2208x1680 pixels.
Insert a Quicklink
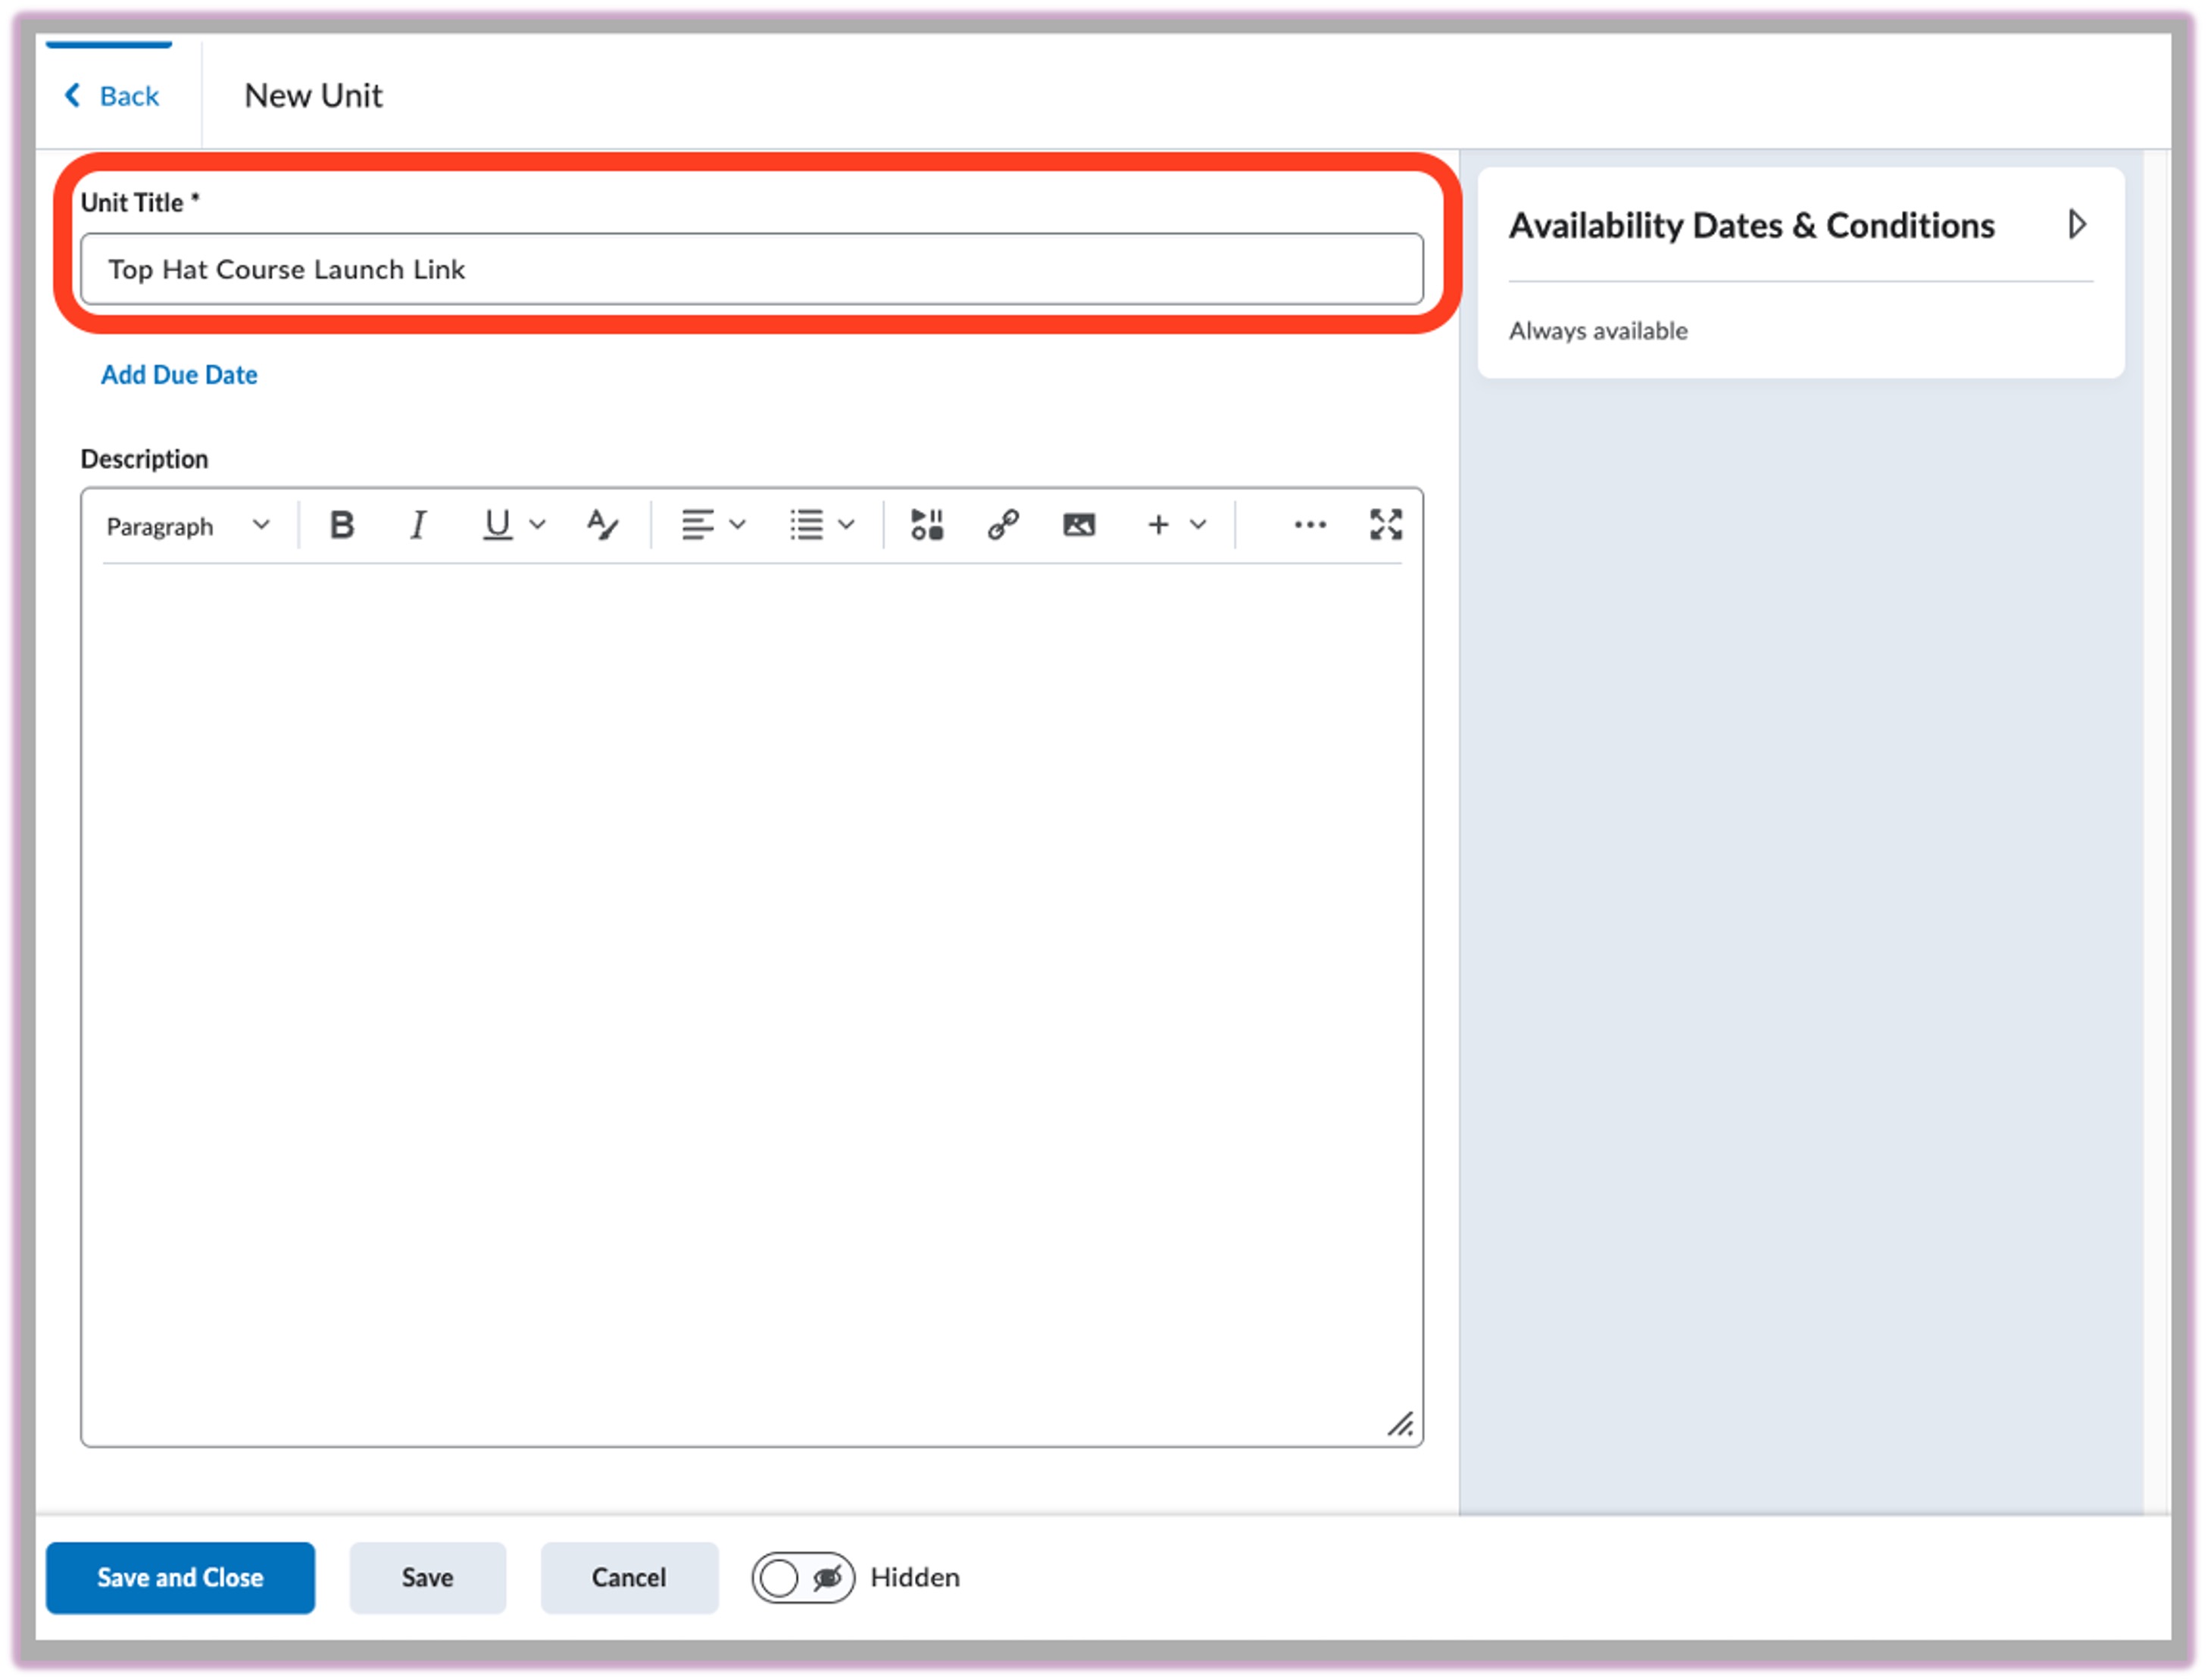point(1002,524)
